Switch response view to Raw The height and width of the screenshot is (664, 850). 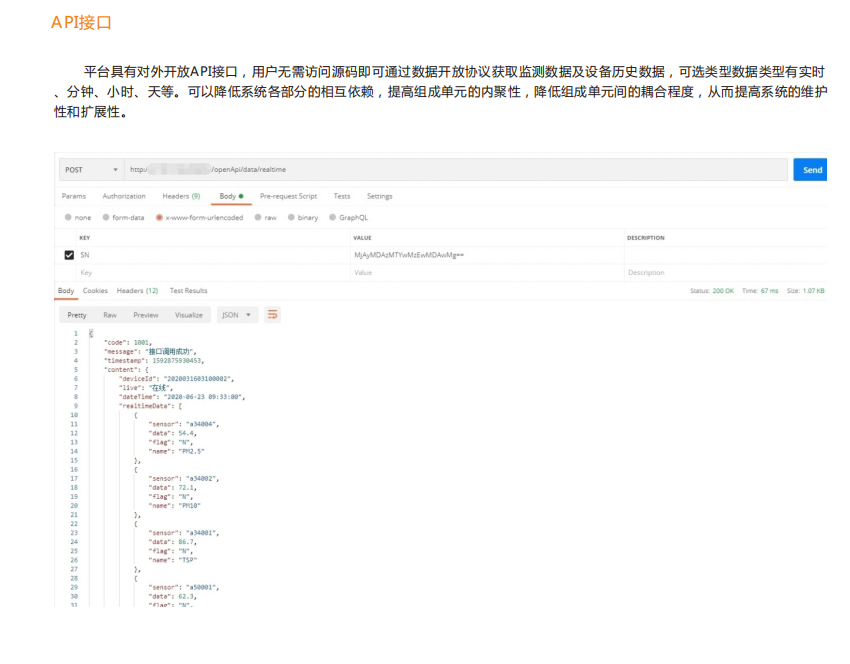[x=110, y=315]
